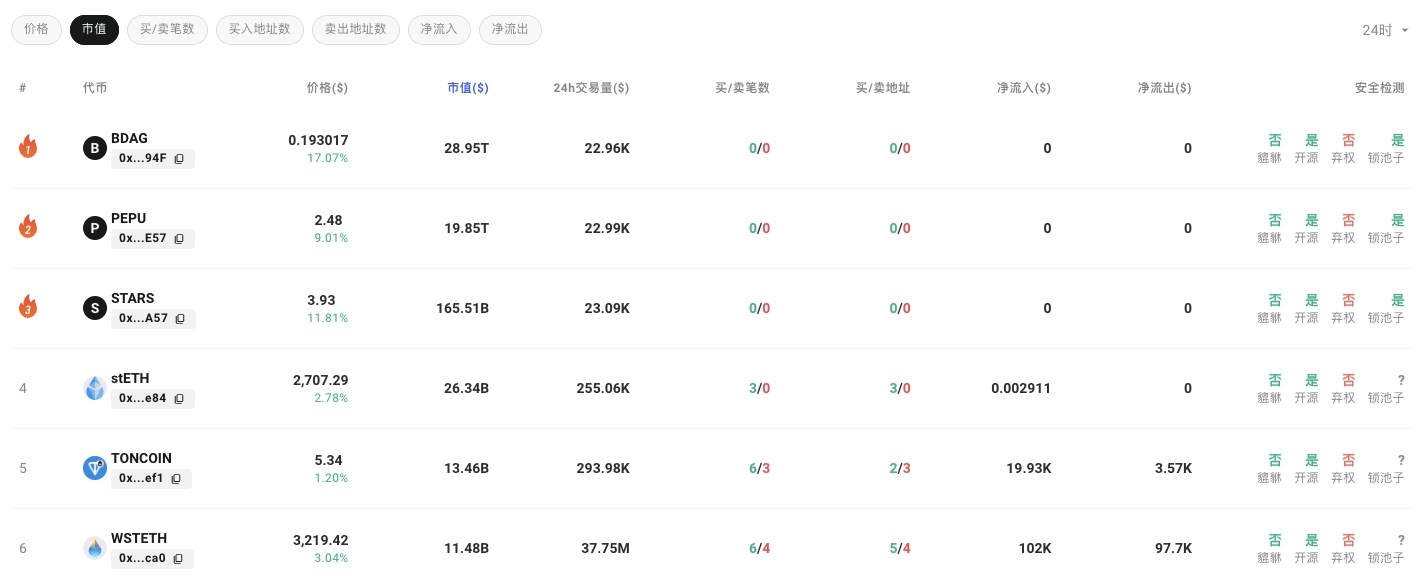Select the 净流入 filter pill

439,30
